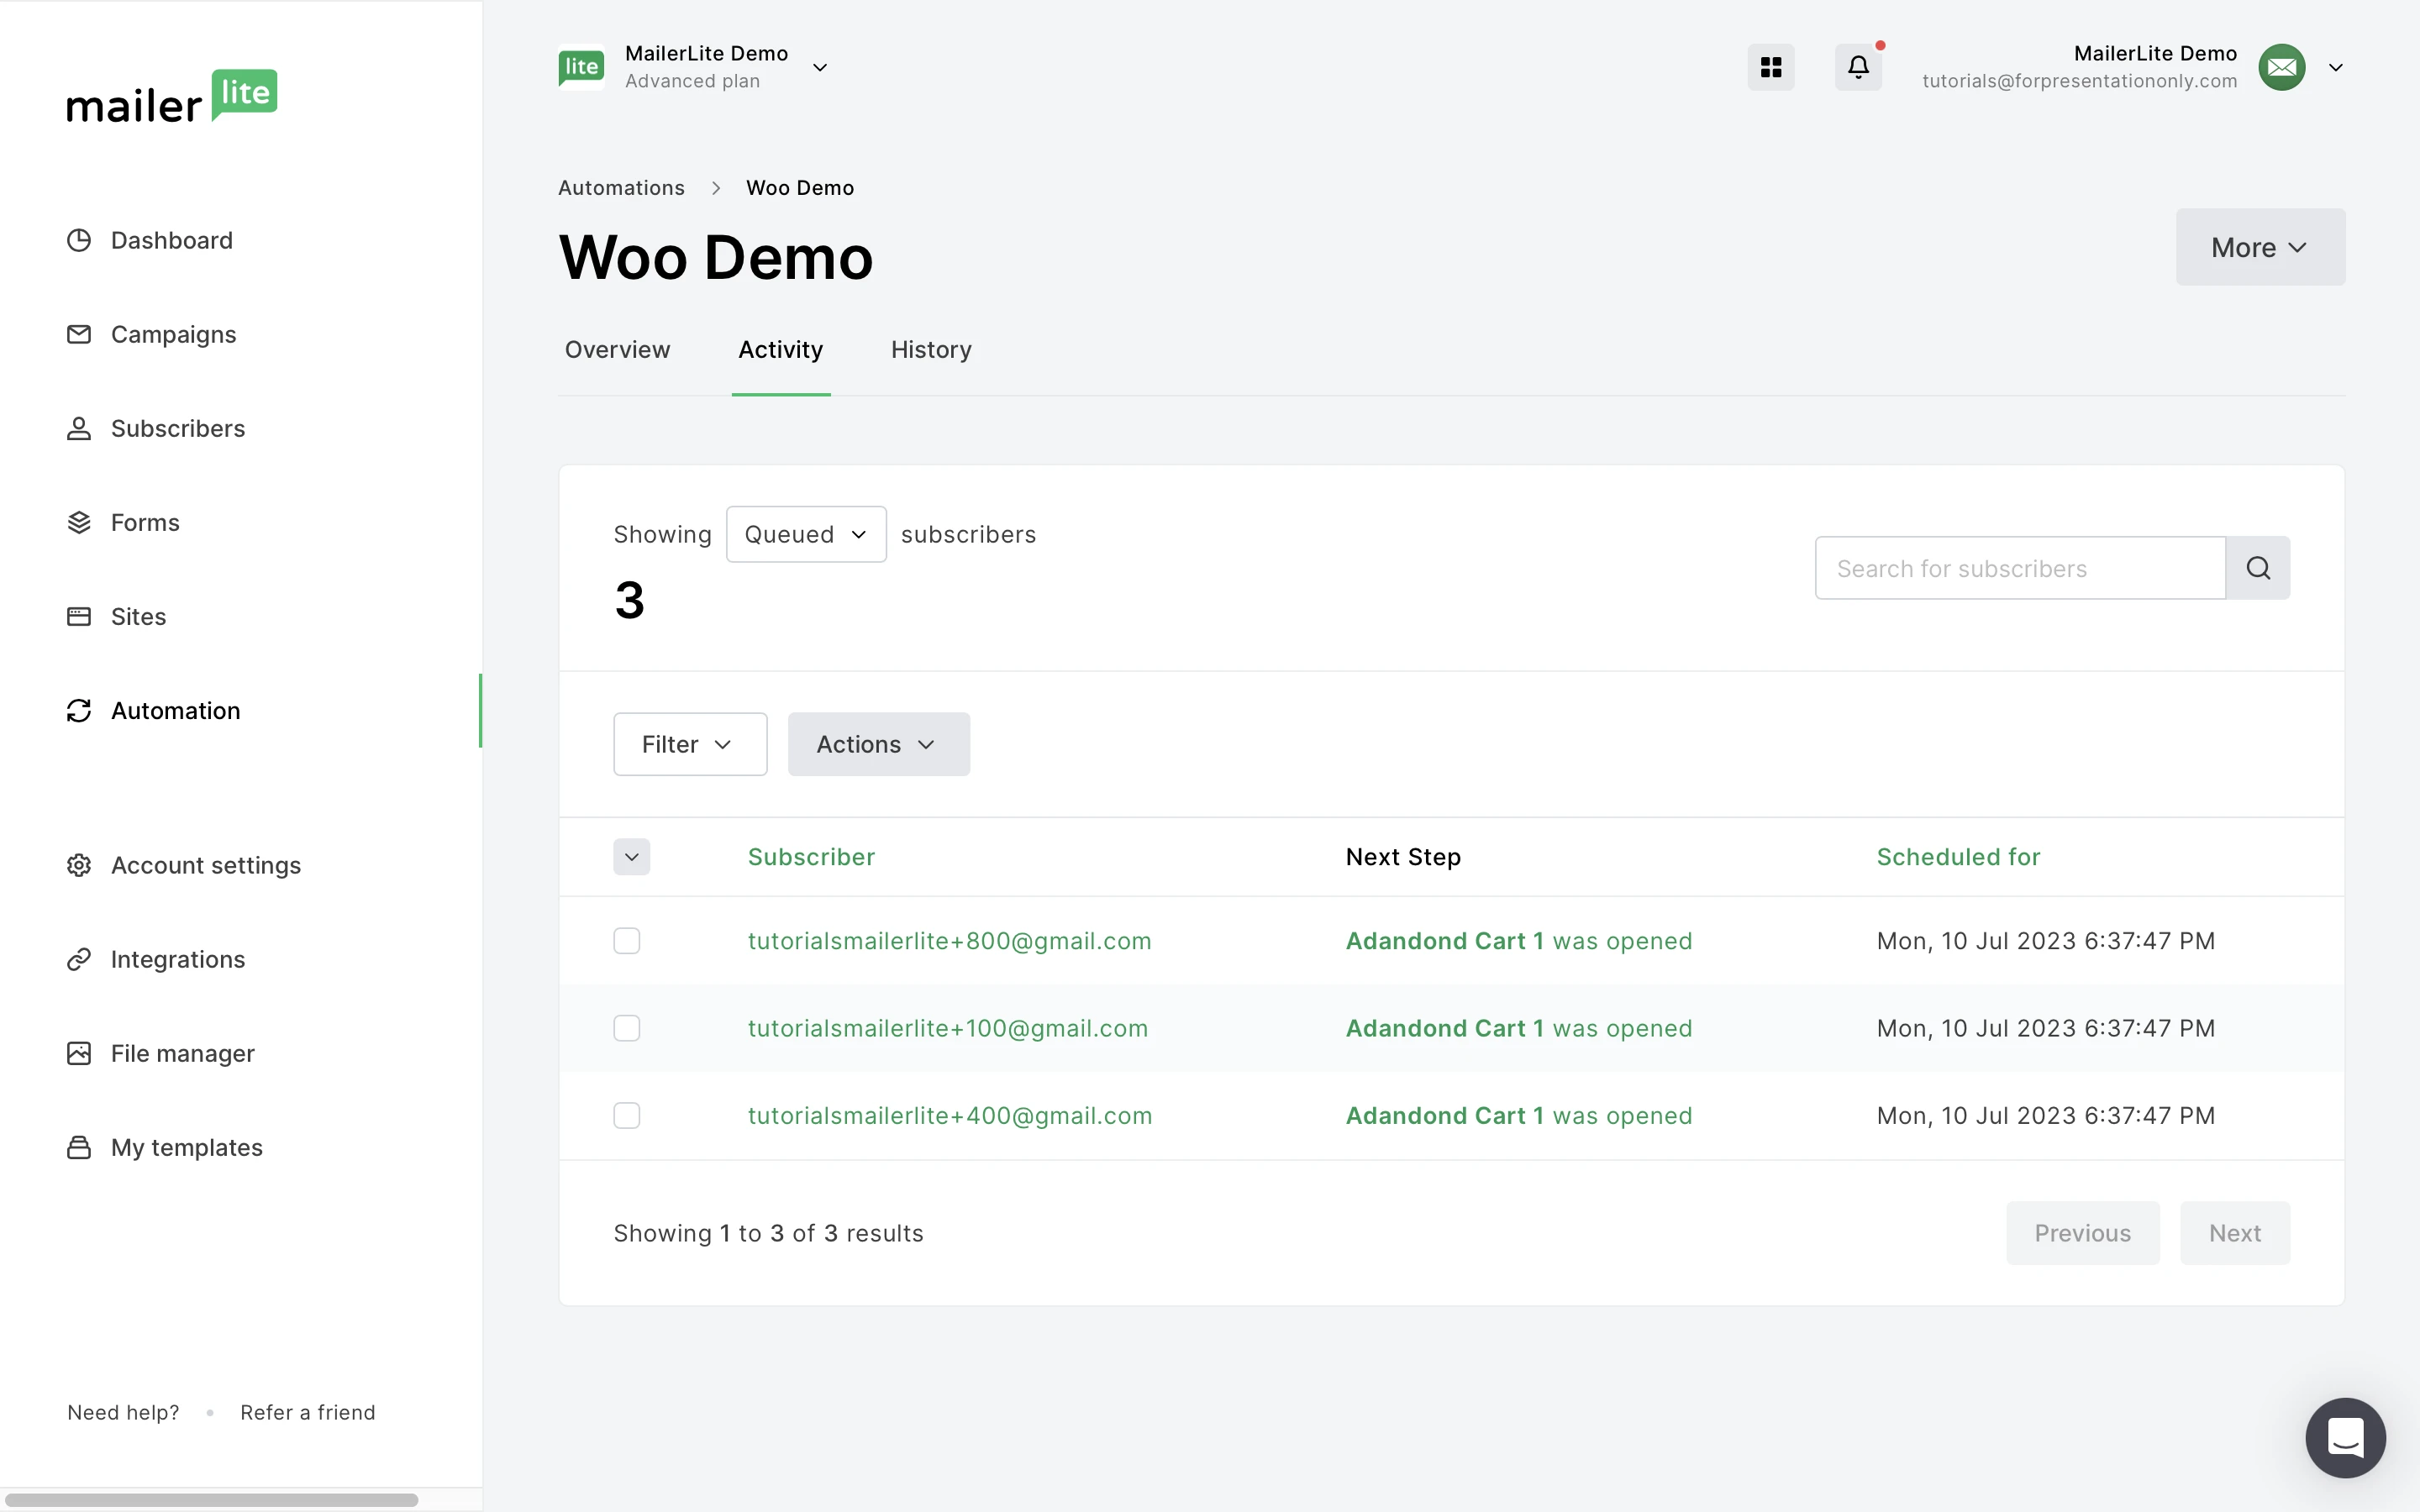Open the Filter dropdown
2420x1512 pixels.
click(x=690, y=744)
